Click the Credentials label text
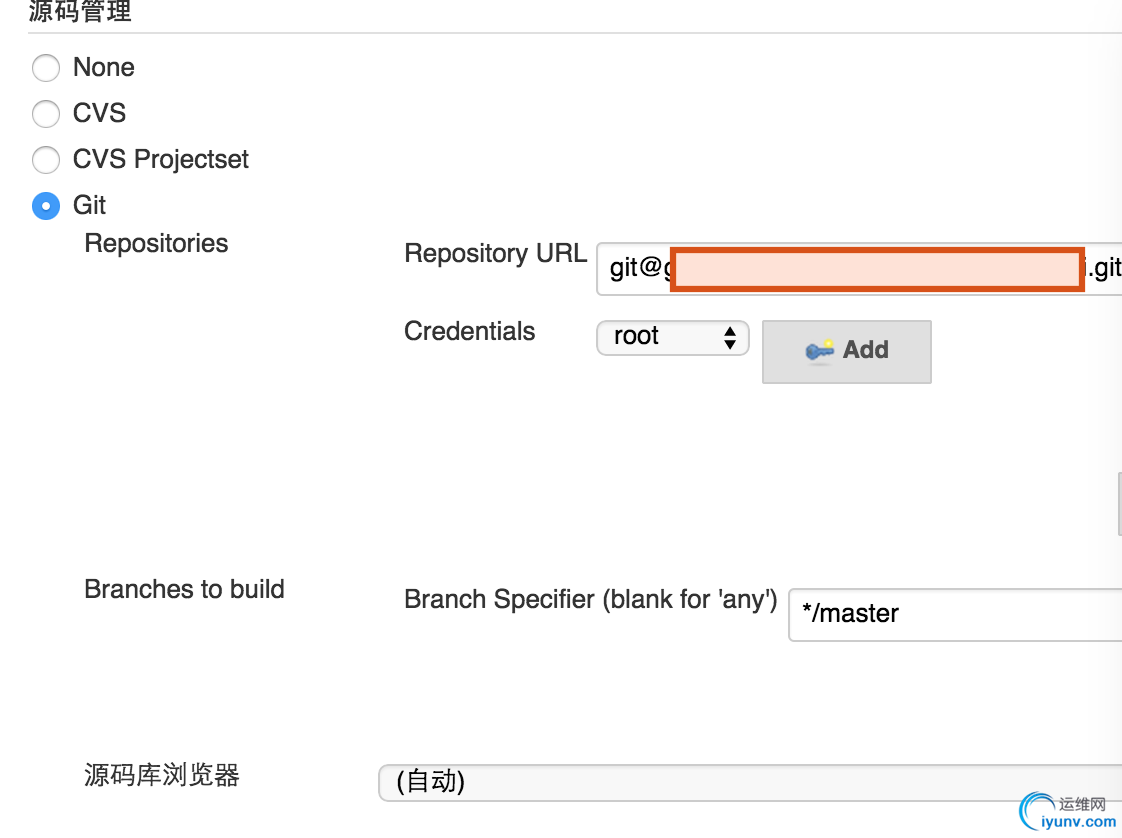 [469, 332]
